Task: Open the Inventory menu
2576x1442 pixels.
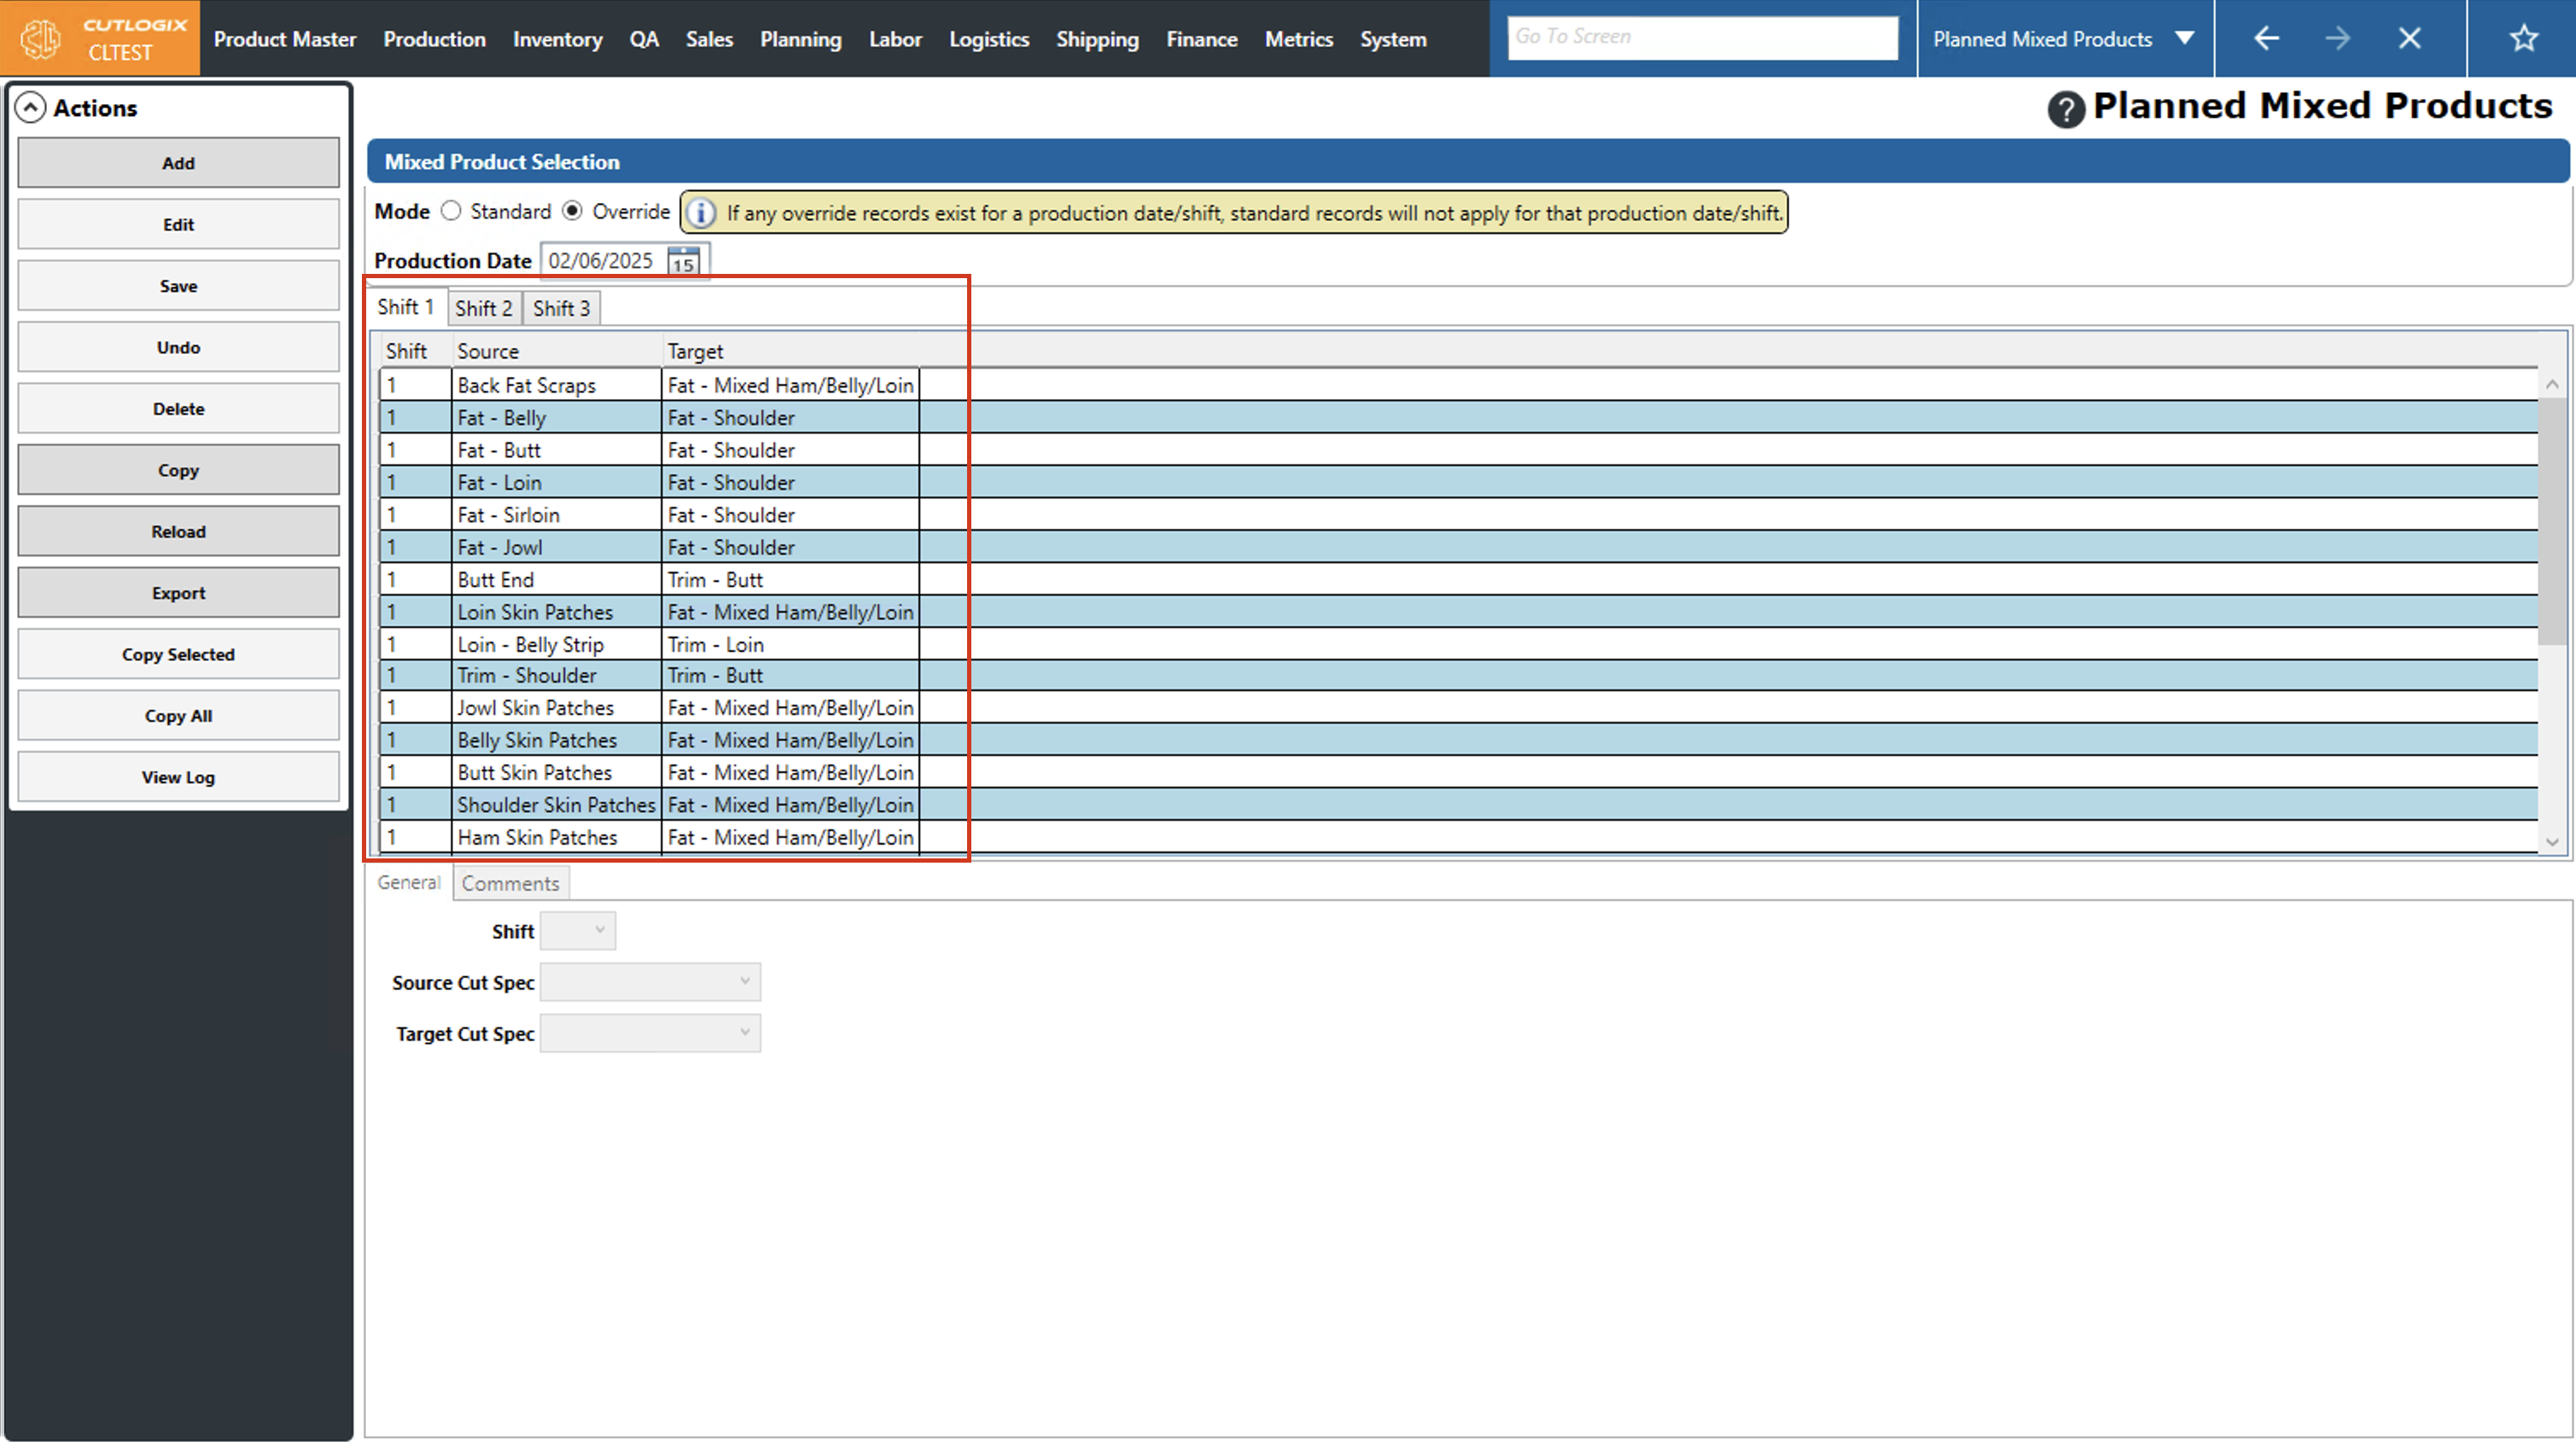Action: coord(557,39)
